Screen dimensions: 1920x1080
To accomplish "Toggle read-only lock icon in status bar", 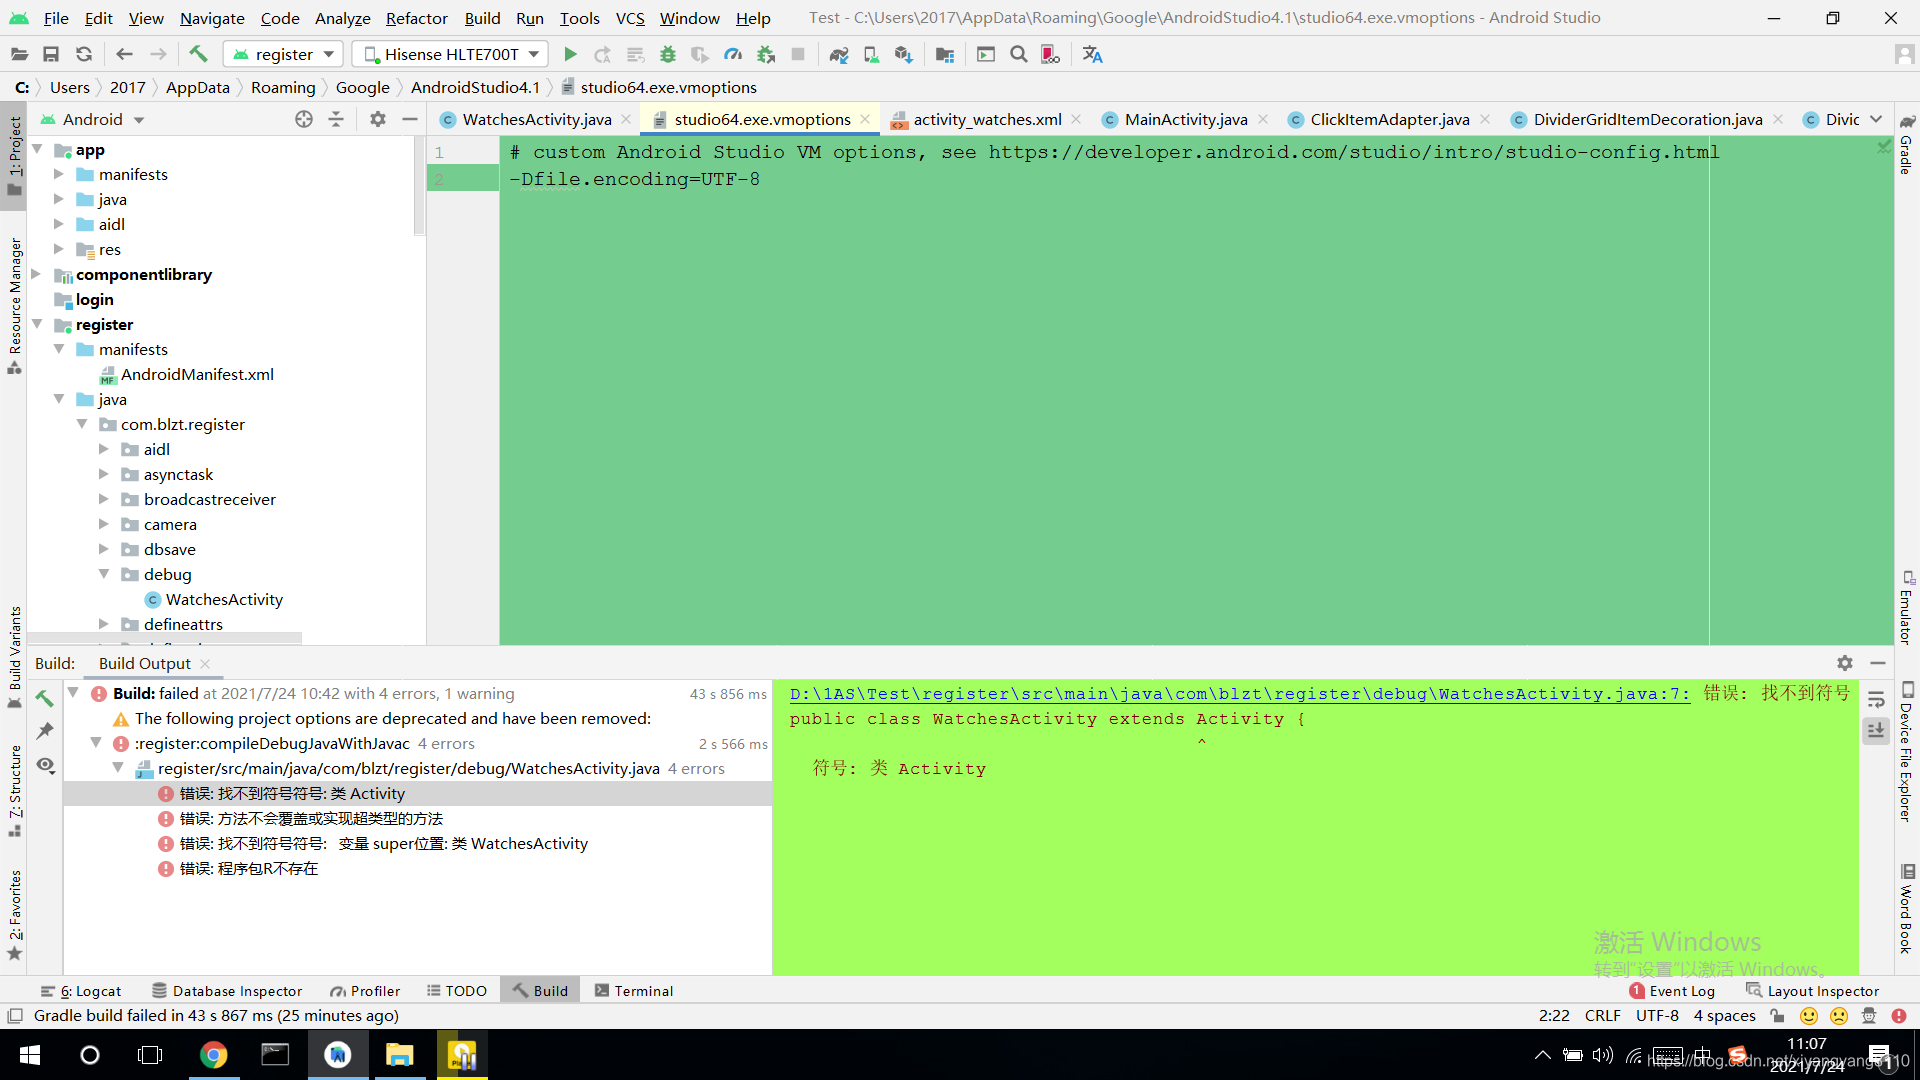I will tap(1777, 1015).
